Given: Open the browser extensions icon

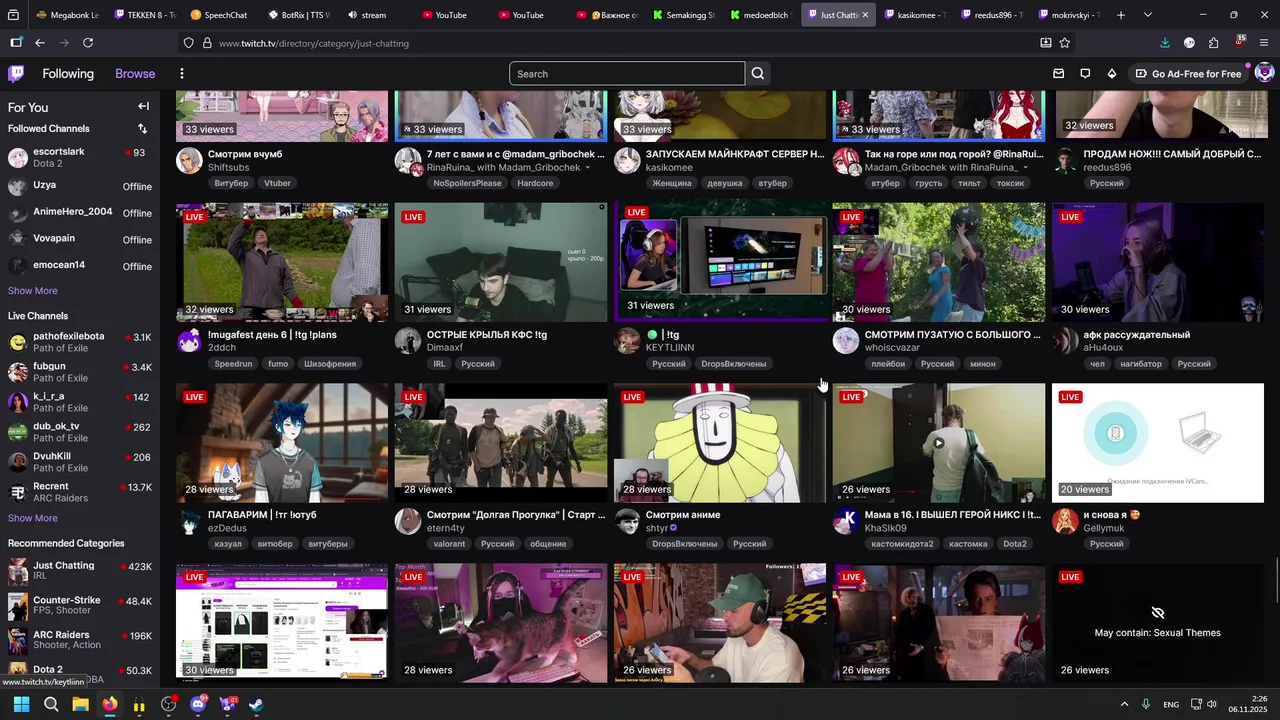Looking at the screenshot, I should [x=1213, y=43].
